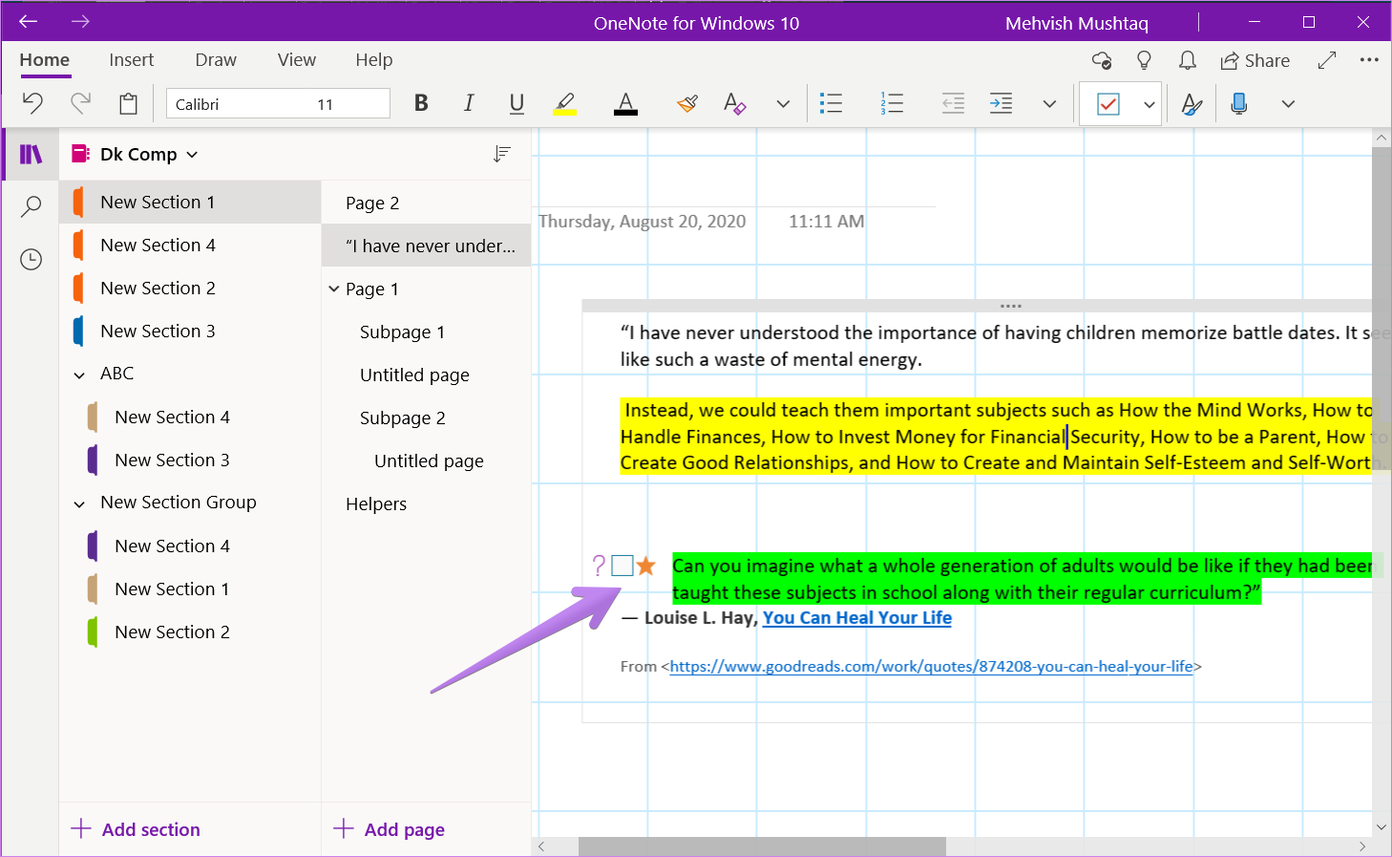Image resolution: width=1392 pixels, height=857 pixels.
Task: Open the Insert menu tab
Action: coord(131,60)
